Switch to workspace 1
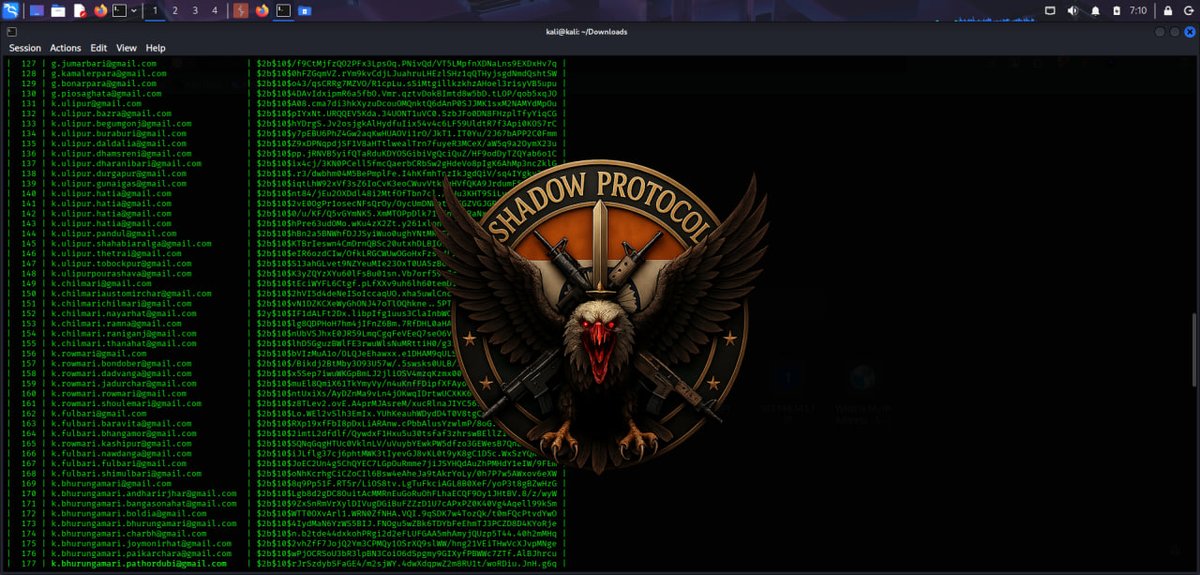Image resolution: width=1200 pixels, height=575 pixels. coord(155,11)
